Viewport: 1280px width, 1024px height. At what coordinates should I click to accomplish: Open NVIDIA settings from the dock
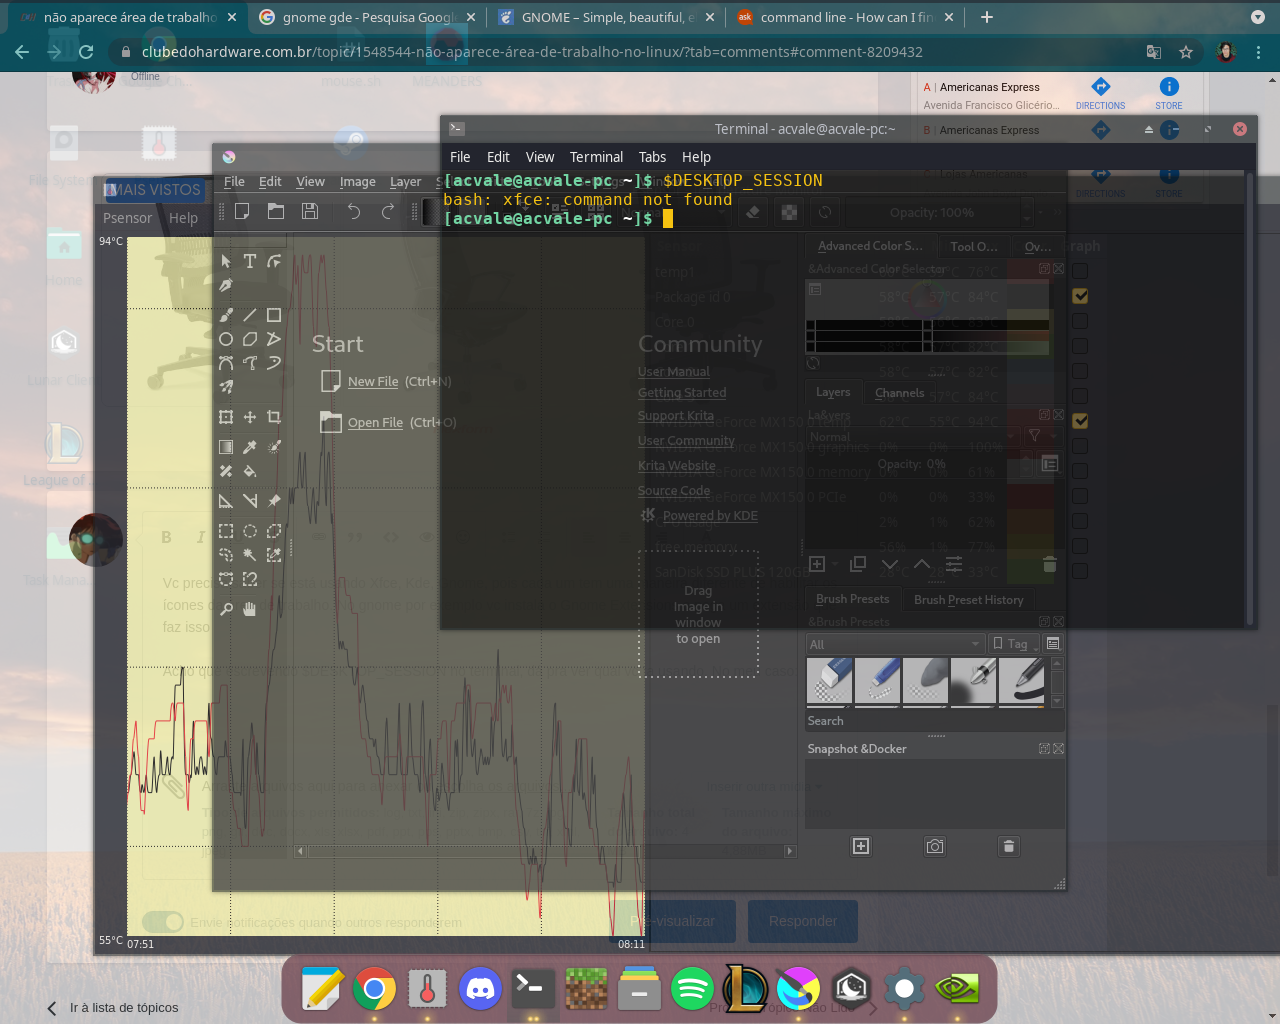point(957,989)
